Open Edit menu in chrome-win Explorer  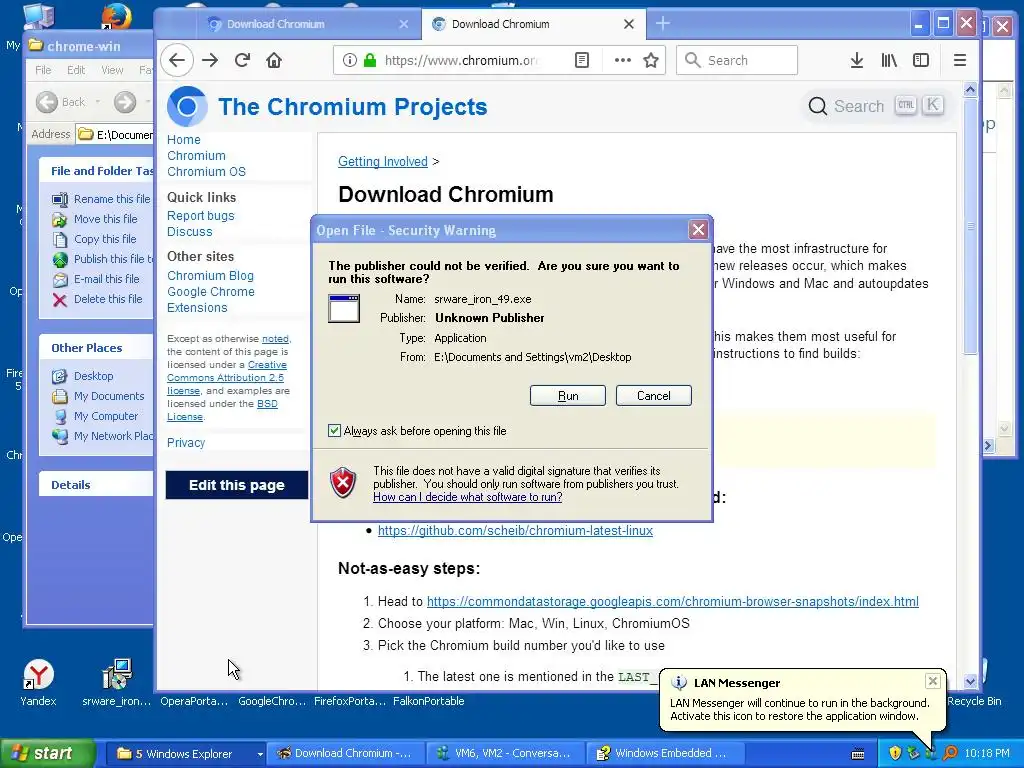click(x=76, y=70)
